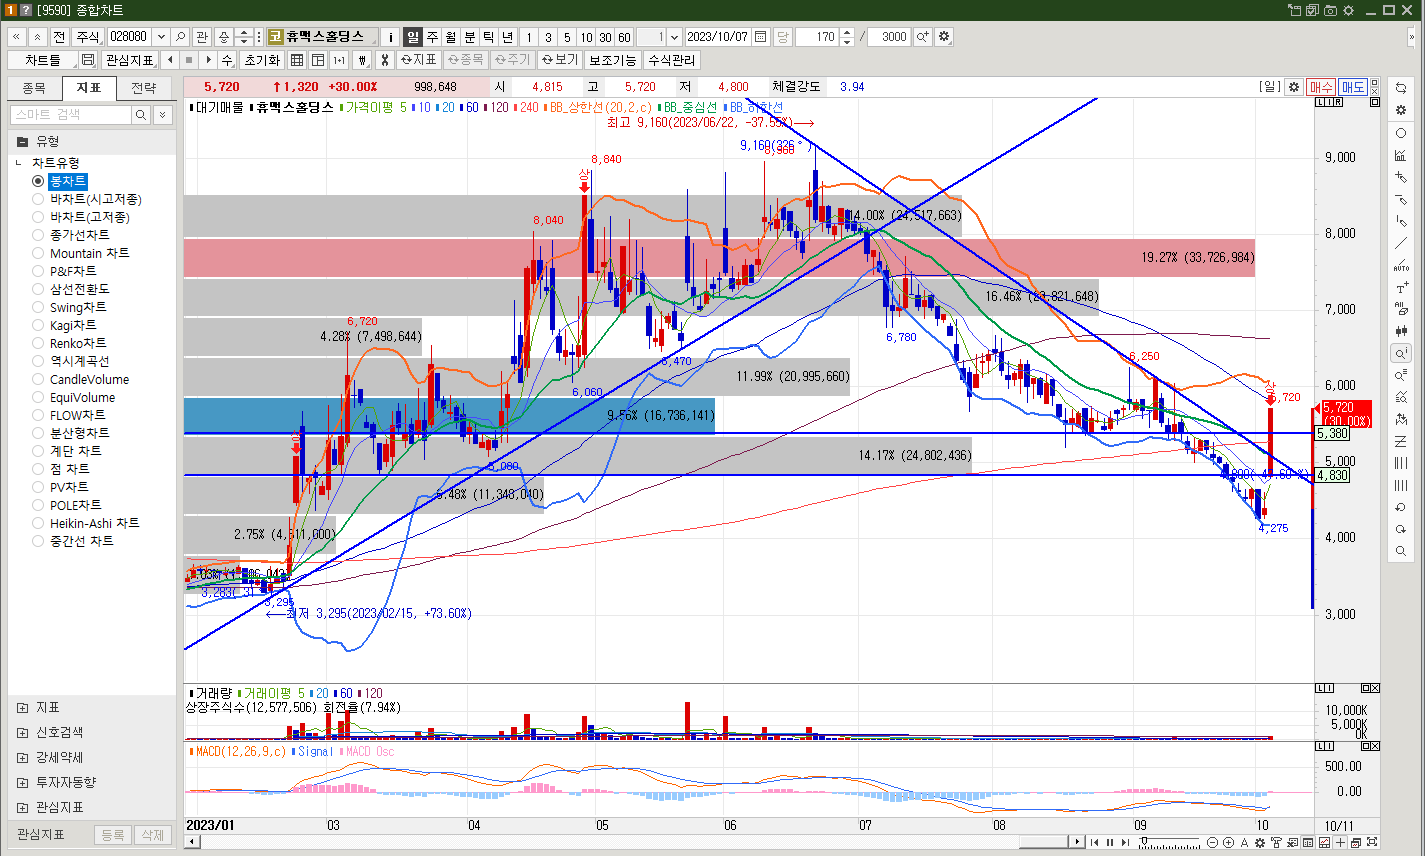Click the play-pause control at bottom
1425x856 pixels.
click(x=1109, y=843)
